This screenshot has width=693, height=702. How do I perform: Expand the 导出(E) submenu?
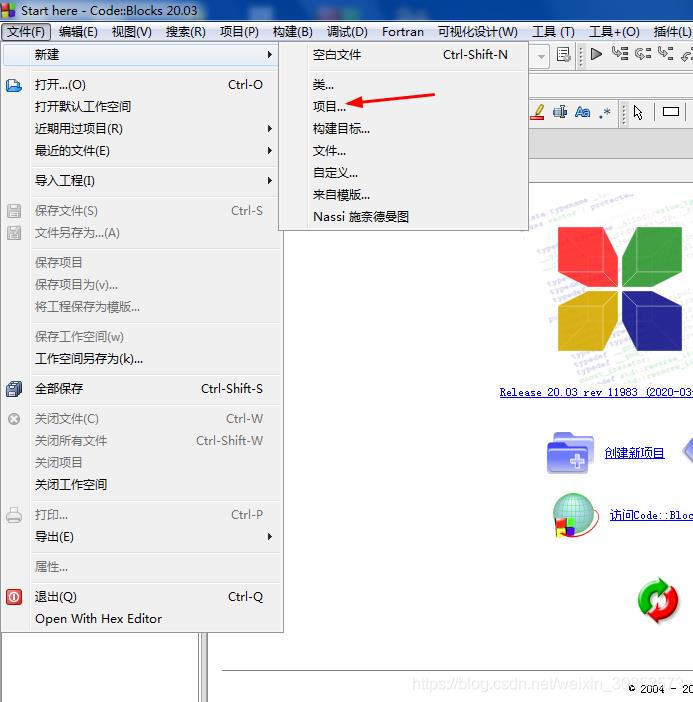[x=270, y=536]
